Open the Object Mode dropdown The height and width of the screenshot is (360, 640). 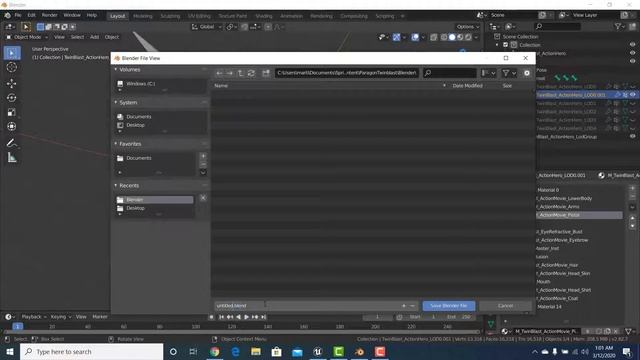click(x=27, y=37)
